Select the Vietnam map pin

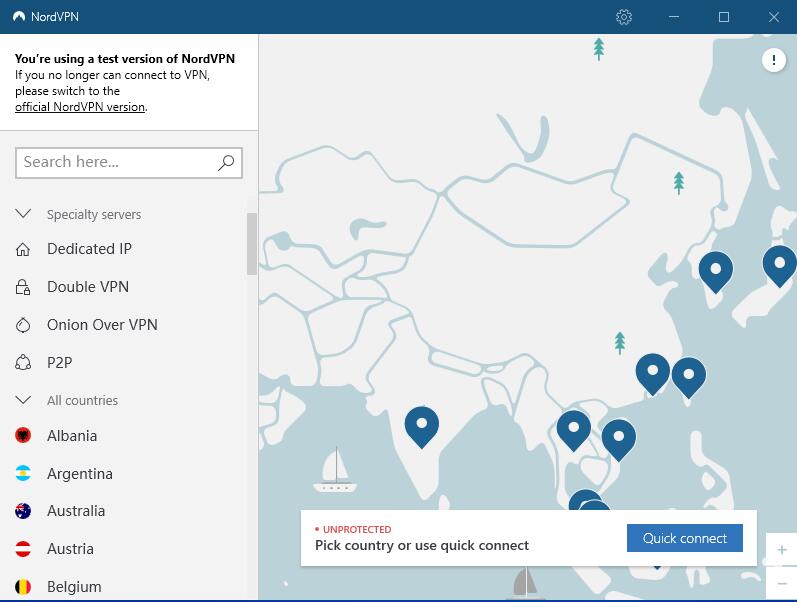[x=619, y=440]
